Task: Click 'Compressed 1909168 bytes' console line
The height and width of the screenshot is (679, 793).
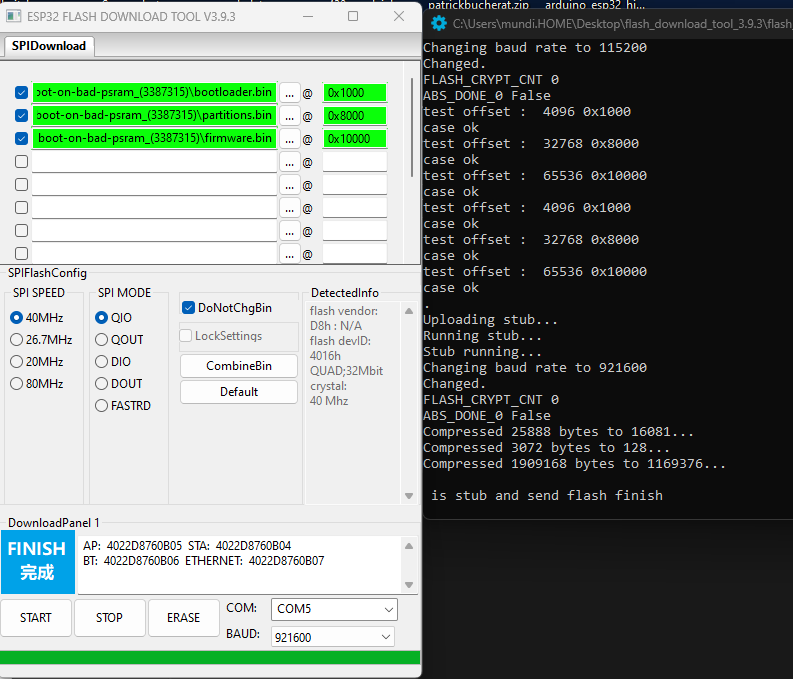Action: [574, 464]
